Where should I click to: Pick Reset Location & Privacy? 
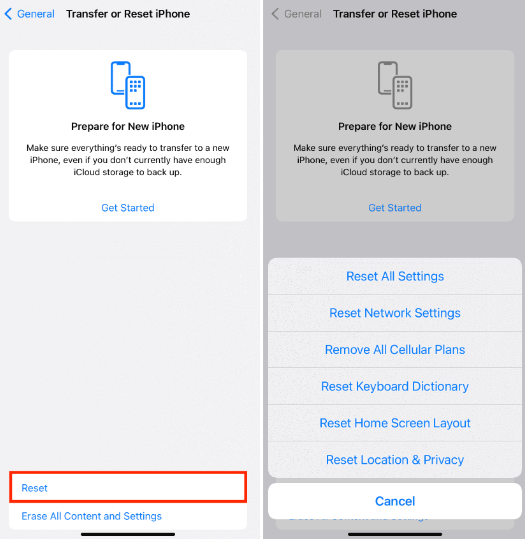pos(395,460)
